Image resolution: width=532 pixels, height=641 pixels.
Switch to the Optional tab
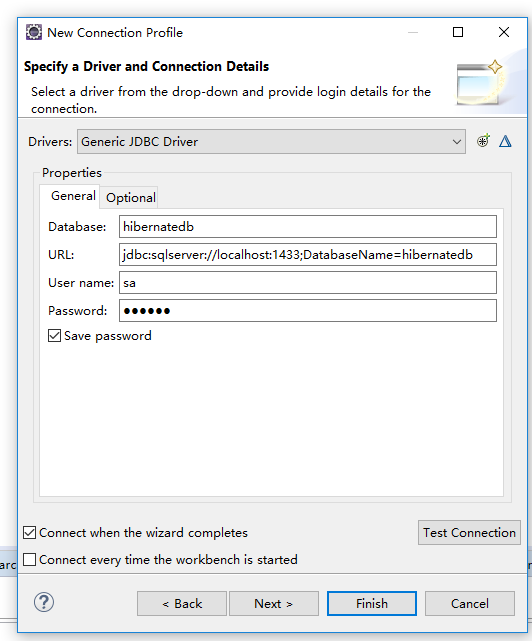131,198
